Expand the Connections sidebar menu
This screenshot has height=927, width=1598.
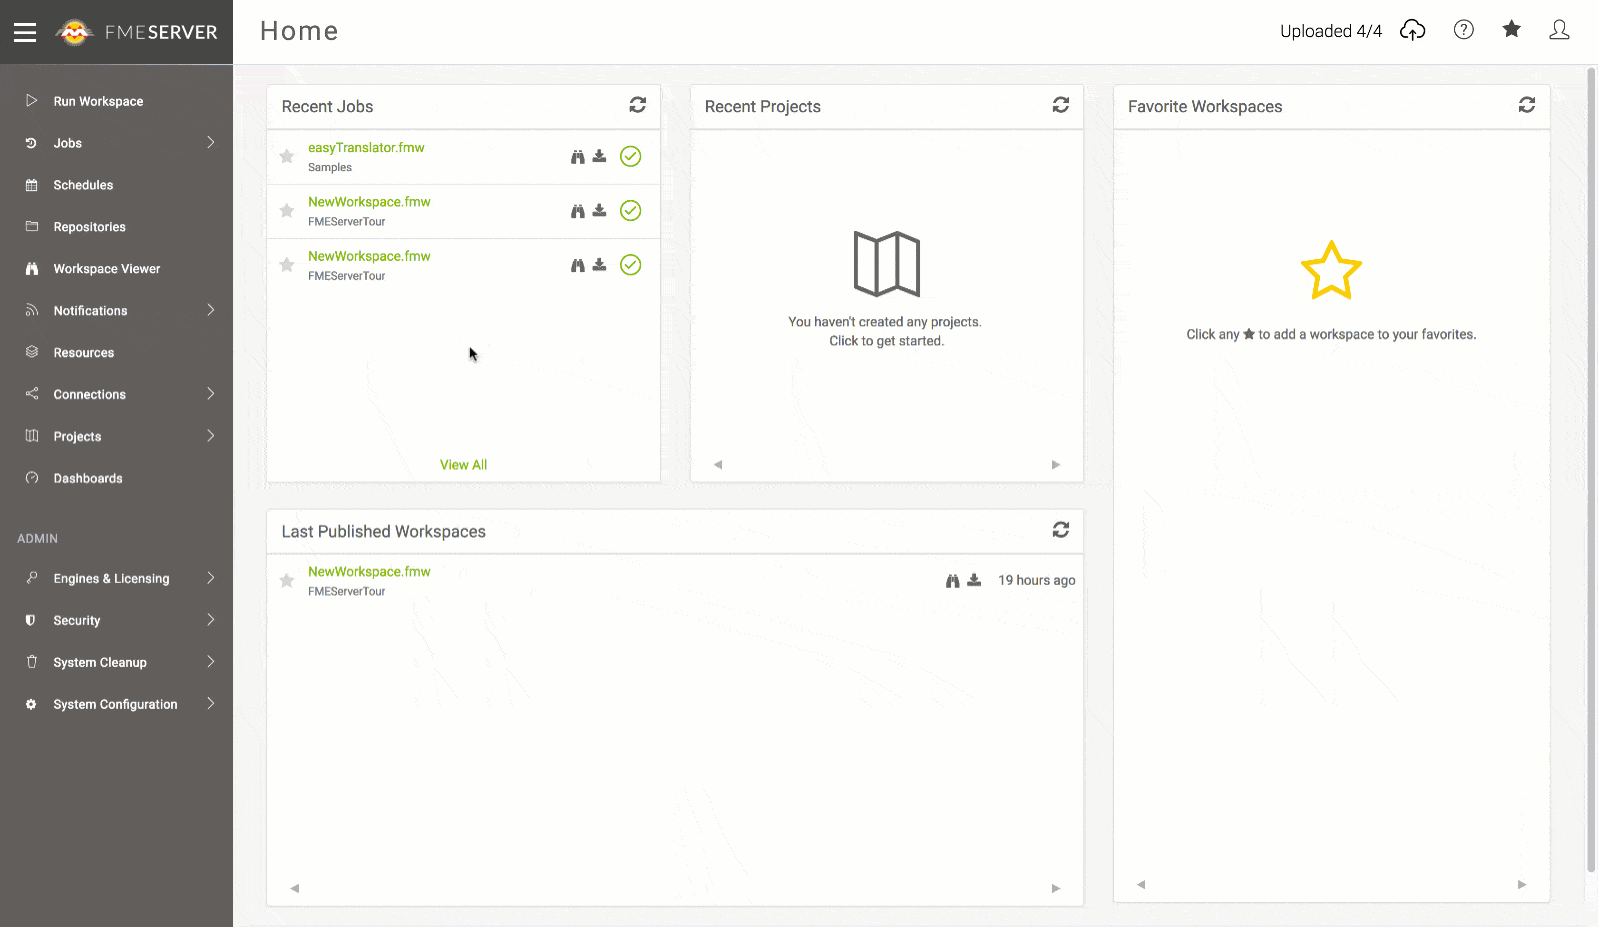tap(211, 394)
